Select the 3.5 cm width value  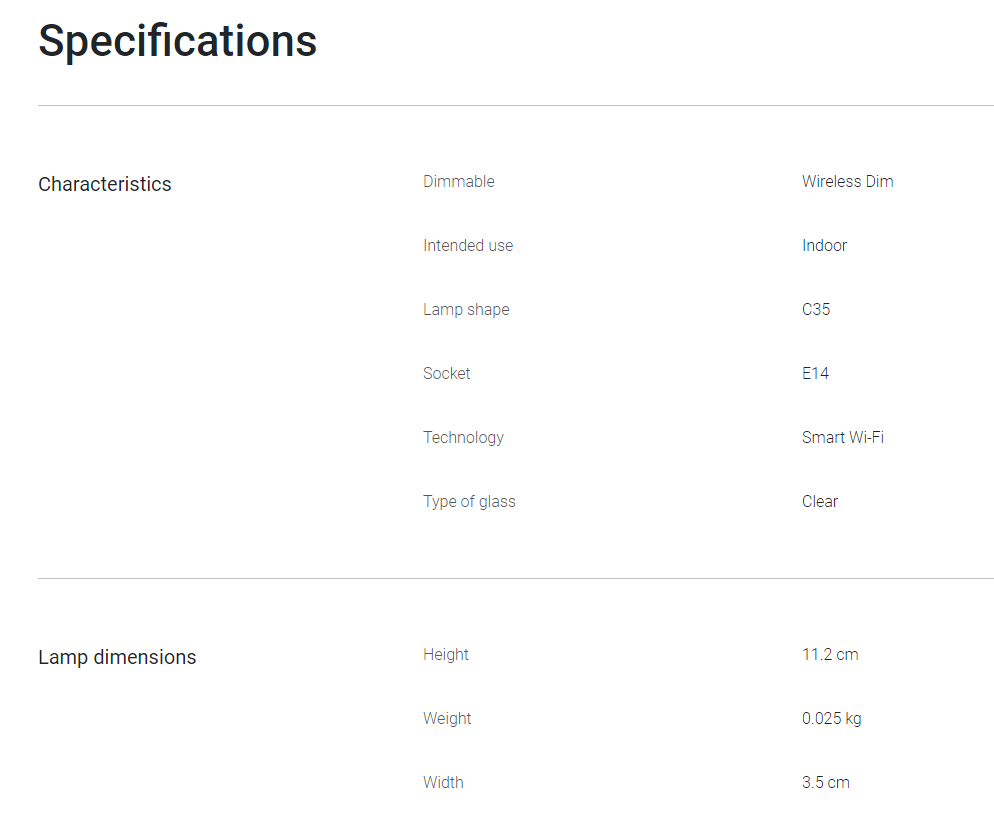[826, 782]
